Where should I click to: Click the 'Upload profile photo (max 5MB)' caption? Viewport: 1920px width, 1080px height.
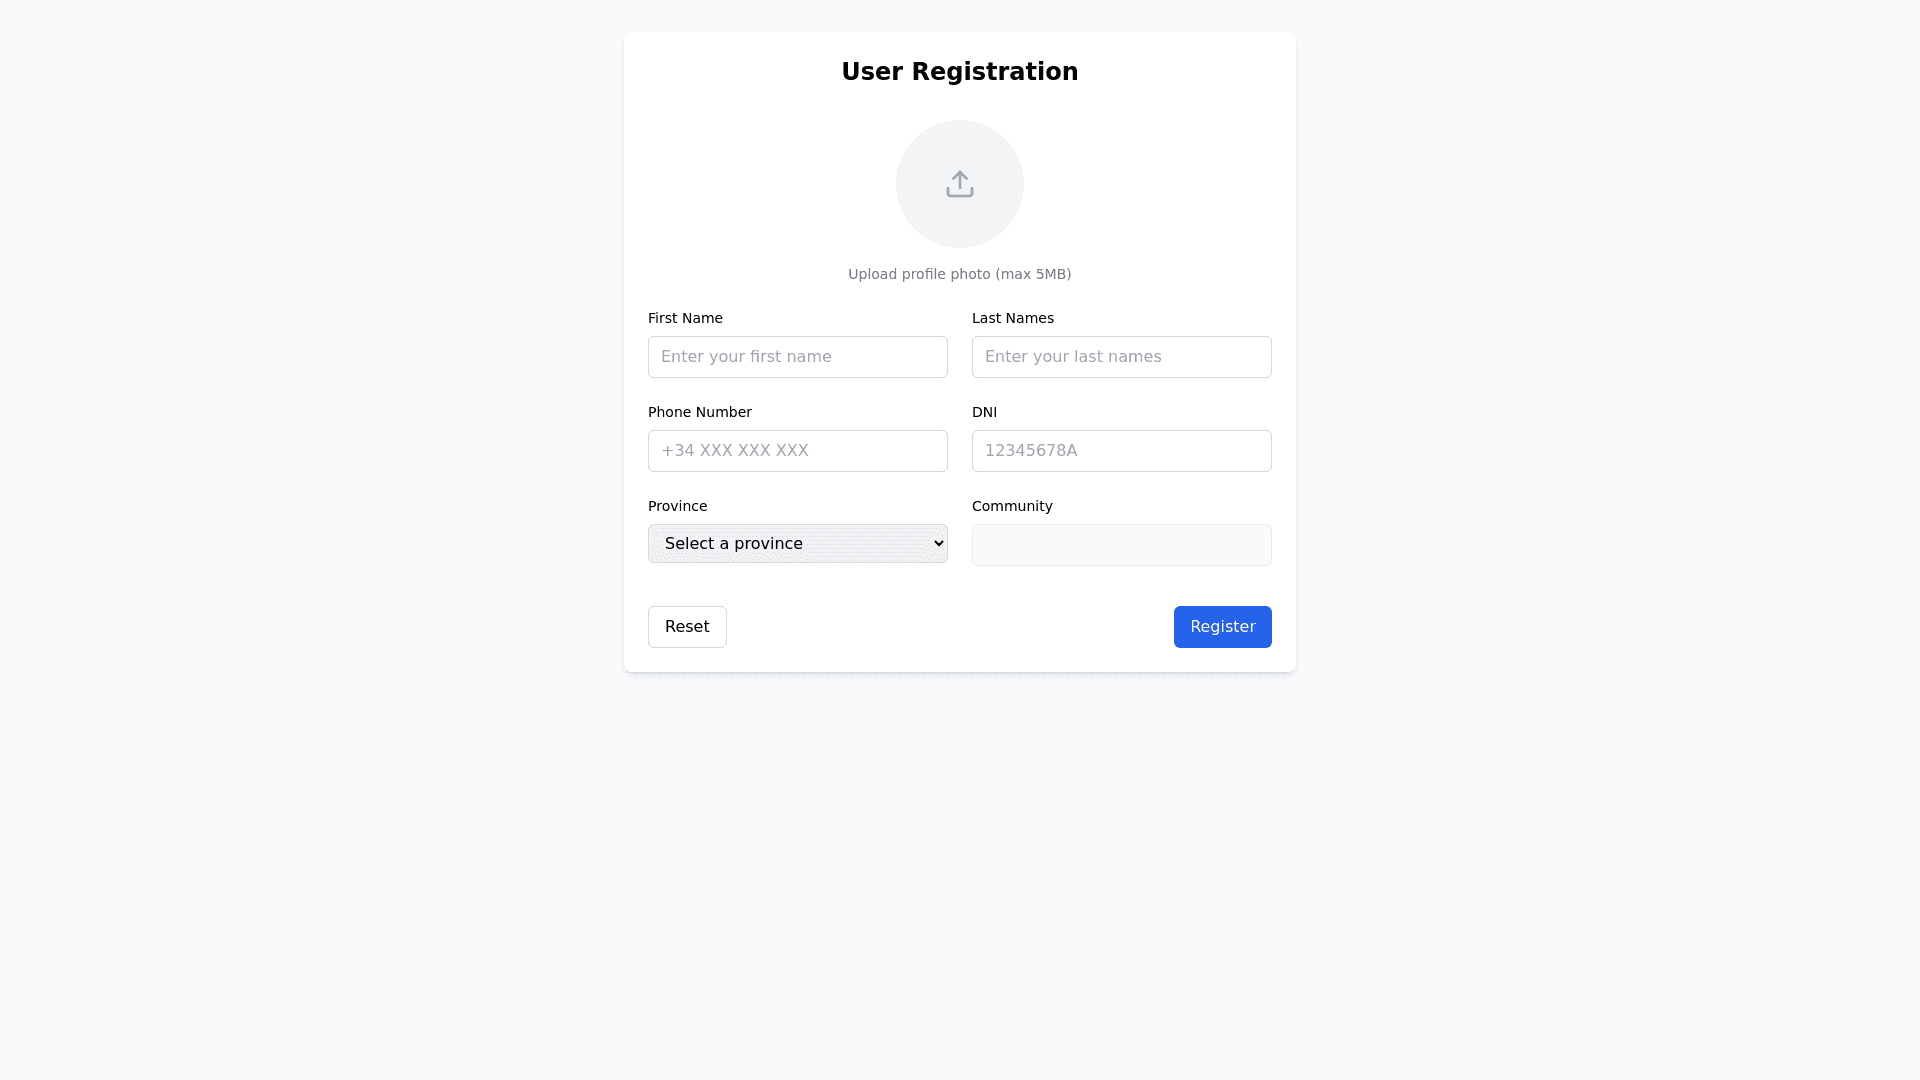click(x=959, y=274)
